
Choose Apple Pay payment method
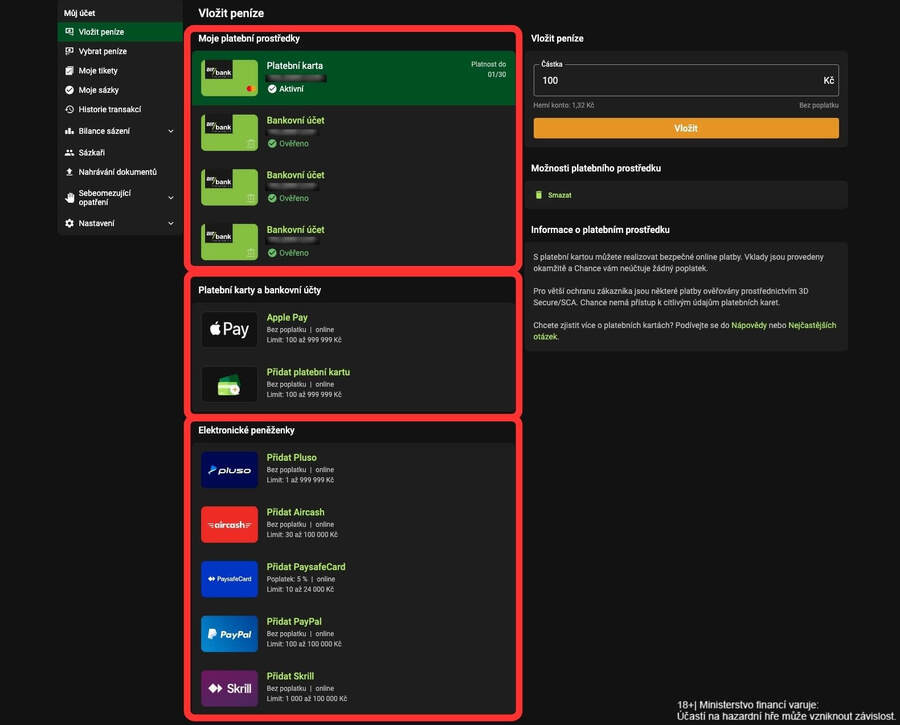coord(354,329)
